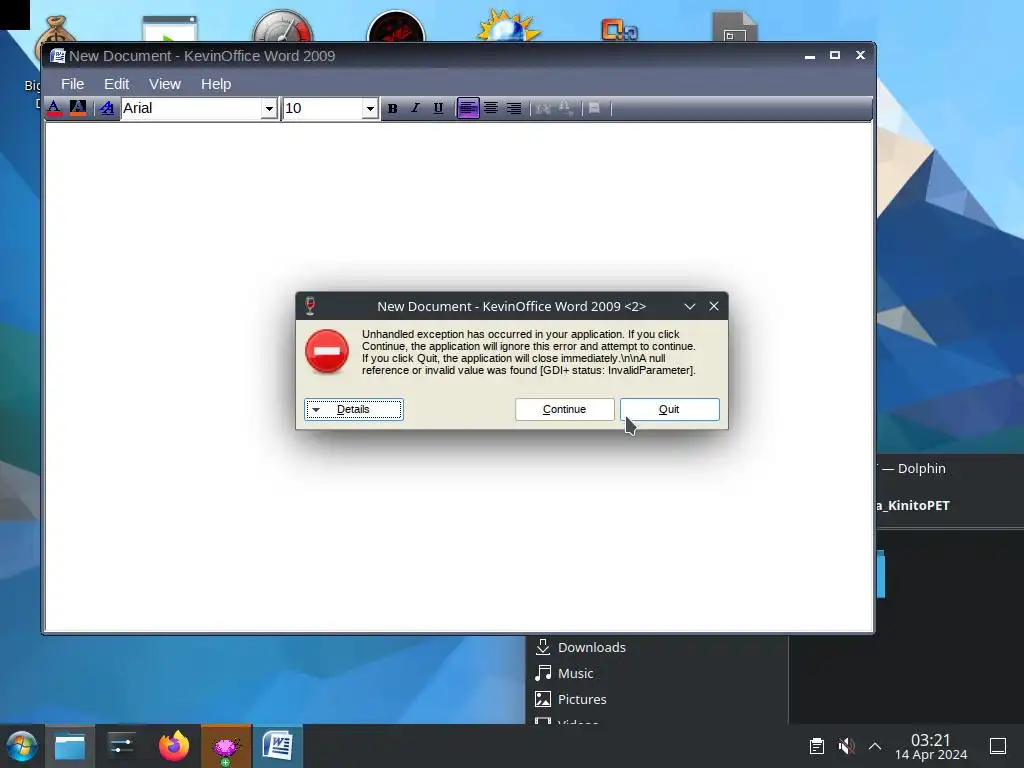Select align right
This screenshot has width=1024, height=768.
coord(514,108)
